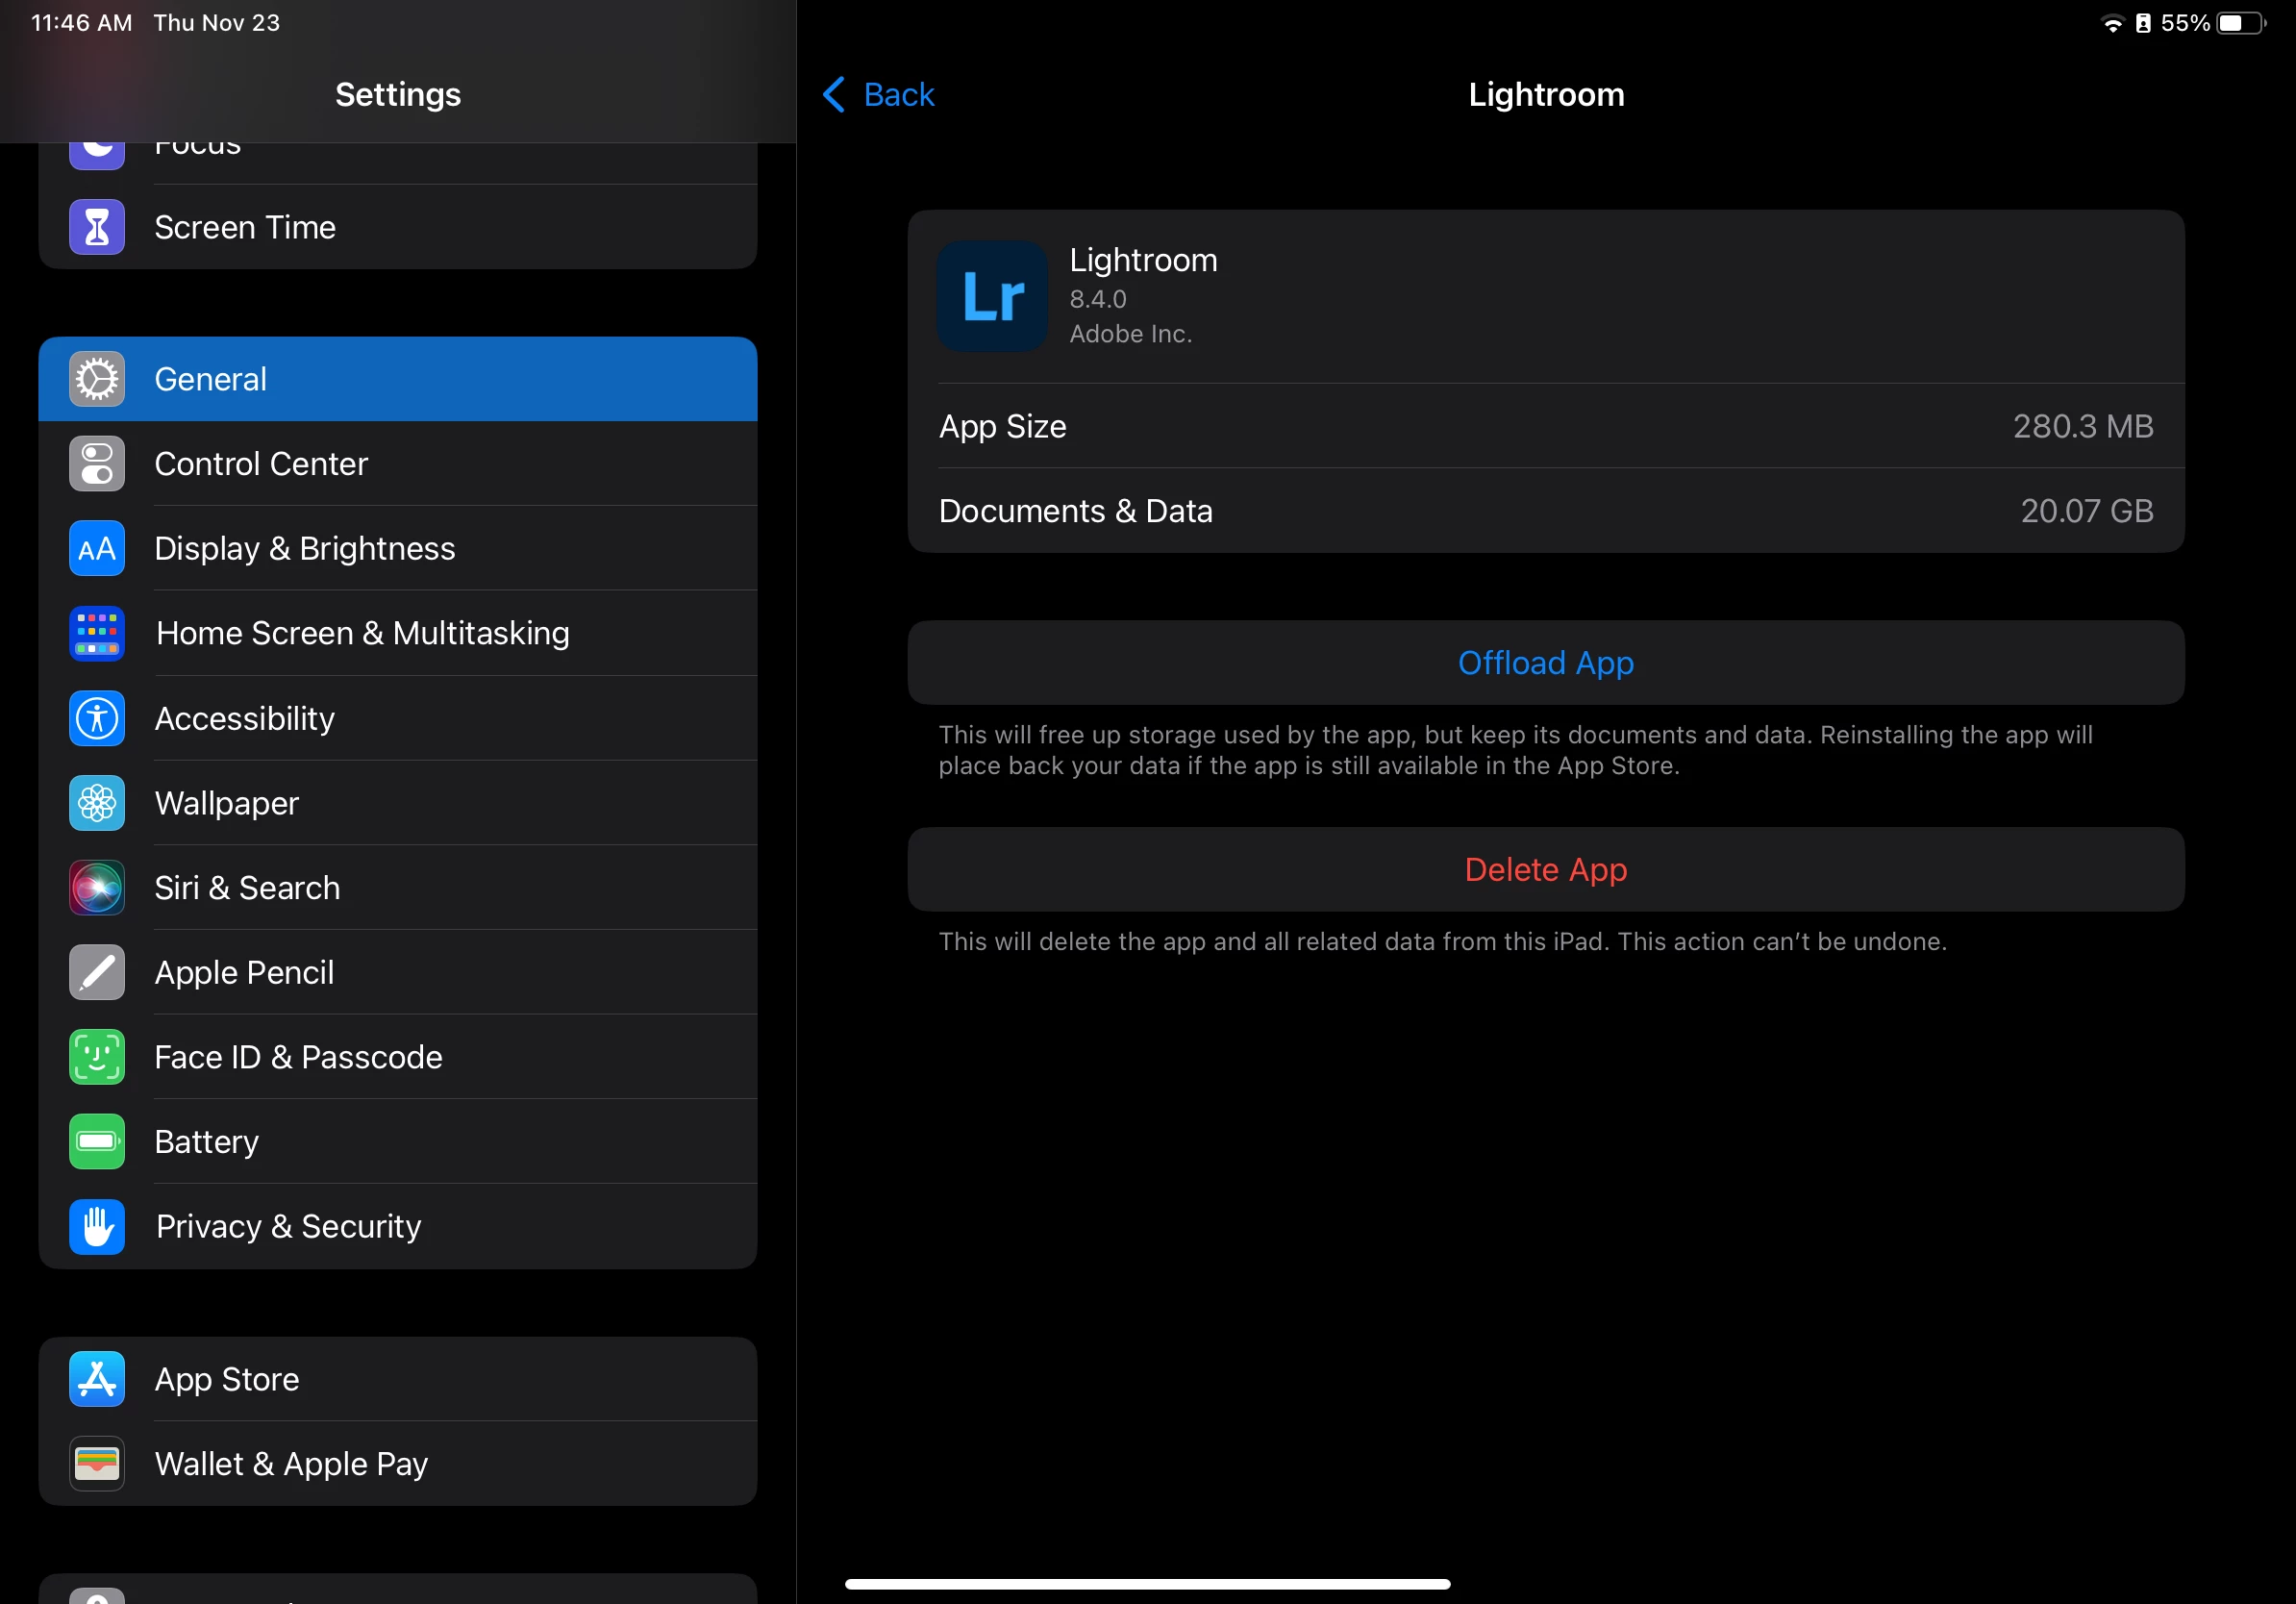The width and height of the screenshot is (2296, 1604).
Task: Tap the Display & Brightness AA icon
Action: pyautogui.click(x=97, y=549)
